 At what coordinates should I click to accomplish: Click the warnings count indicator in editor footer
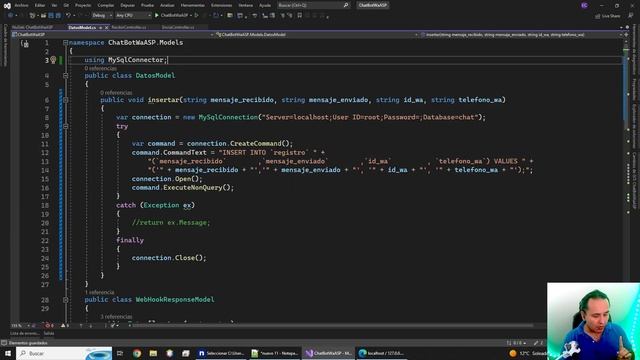coord(65,326)
